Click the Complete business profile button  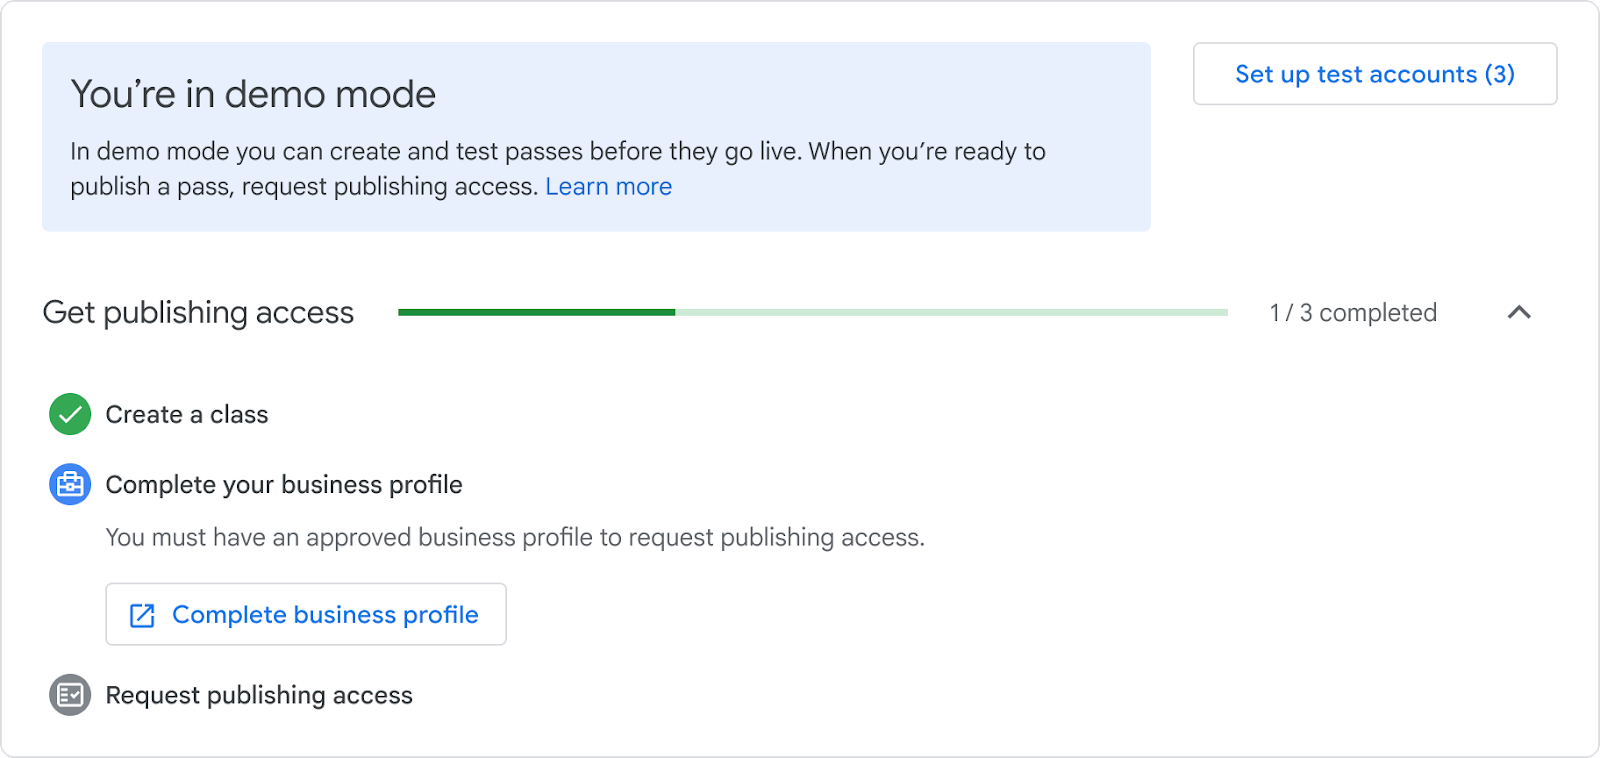306,614
